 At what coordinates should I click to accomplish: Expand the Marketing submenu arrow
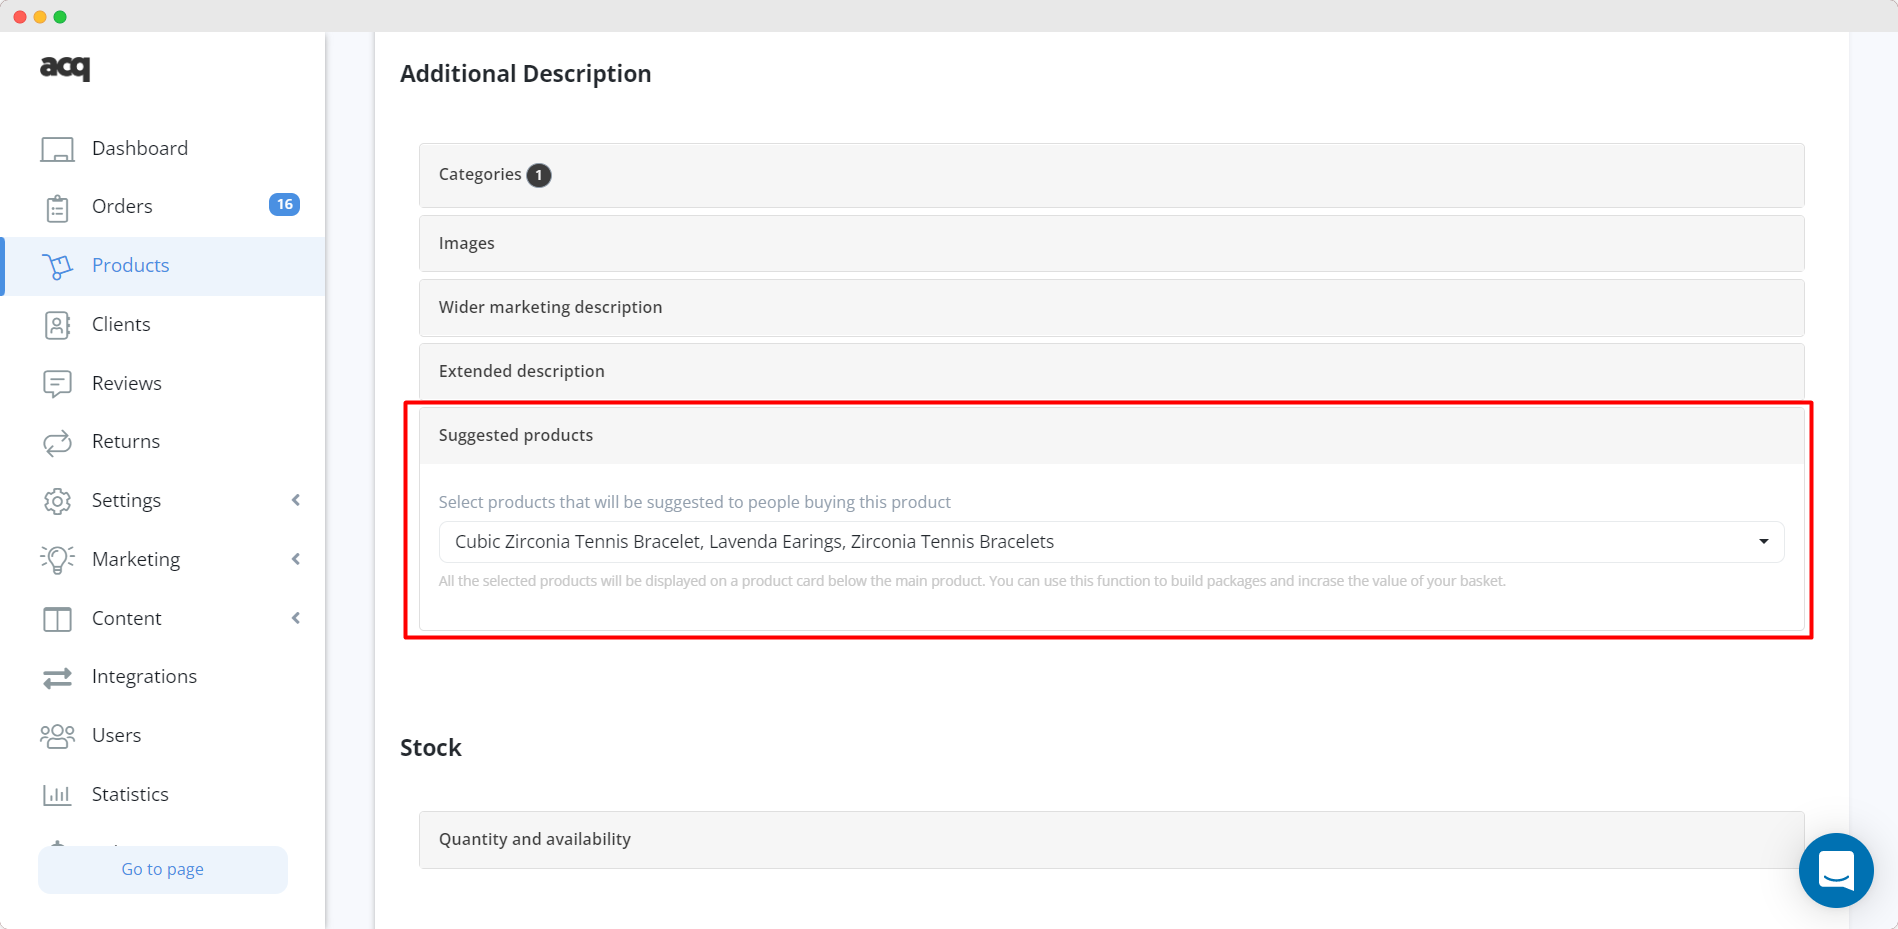(x=296, y=559)
